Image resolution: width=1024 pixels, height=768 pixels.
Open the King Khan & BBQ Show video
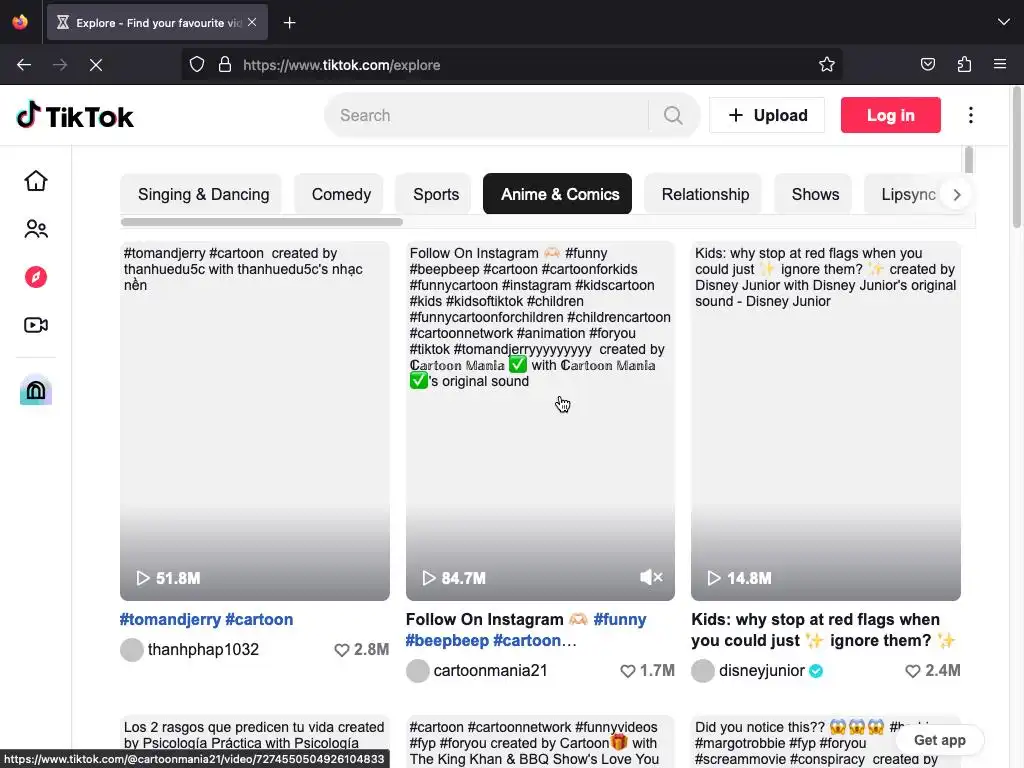(540, 742)
